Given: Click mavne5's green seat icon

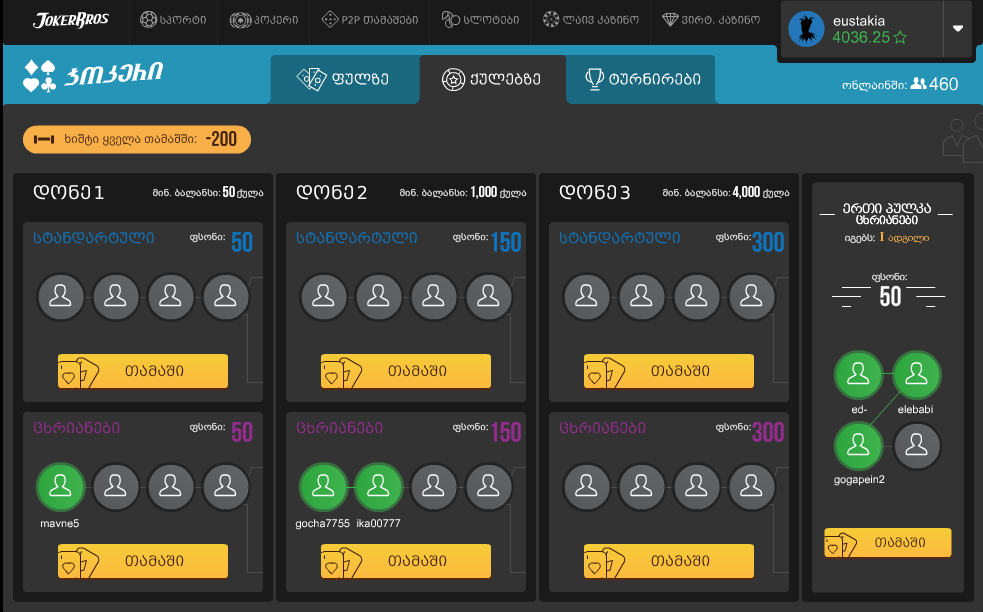Looking at the screenshot, I should [60, 486].
